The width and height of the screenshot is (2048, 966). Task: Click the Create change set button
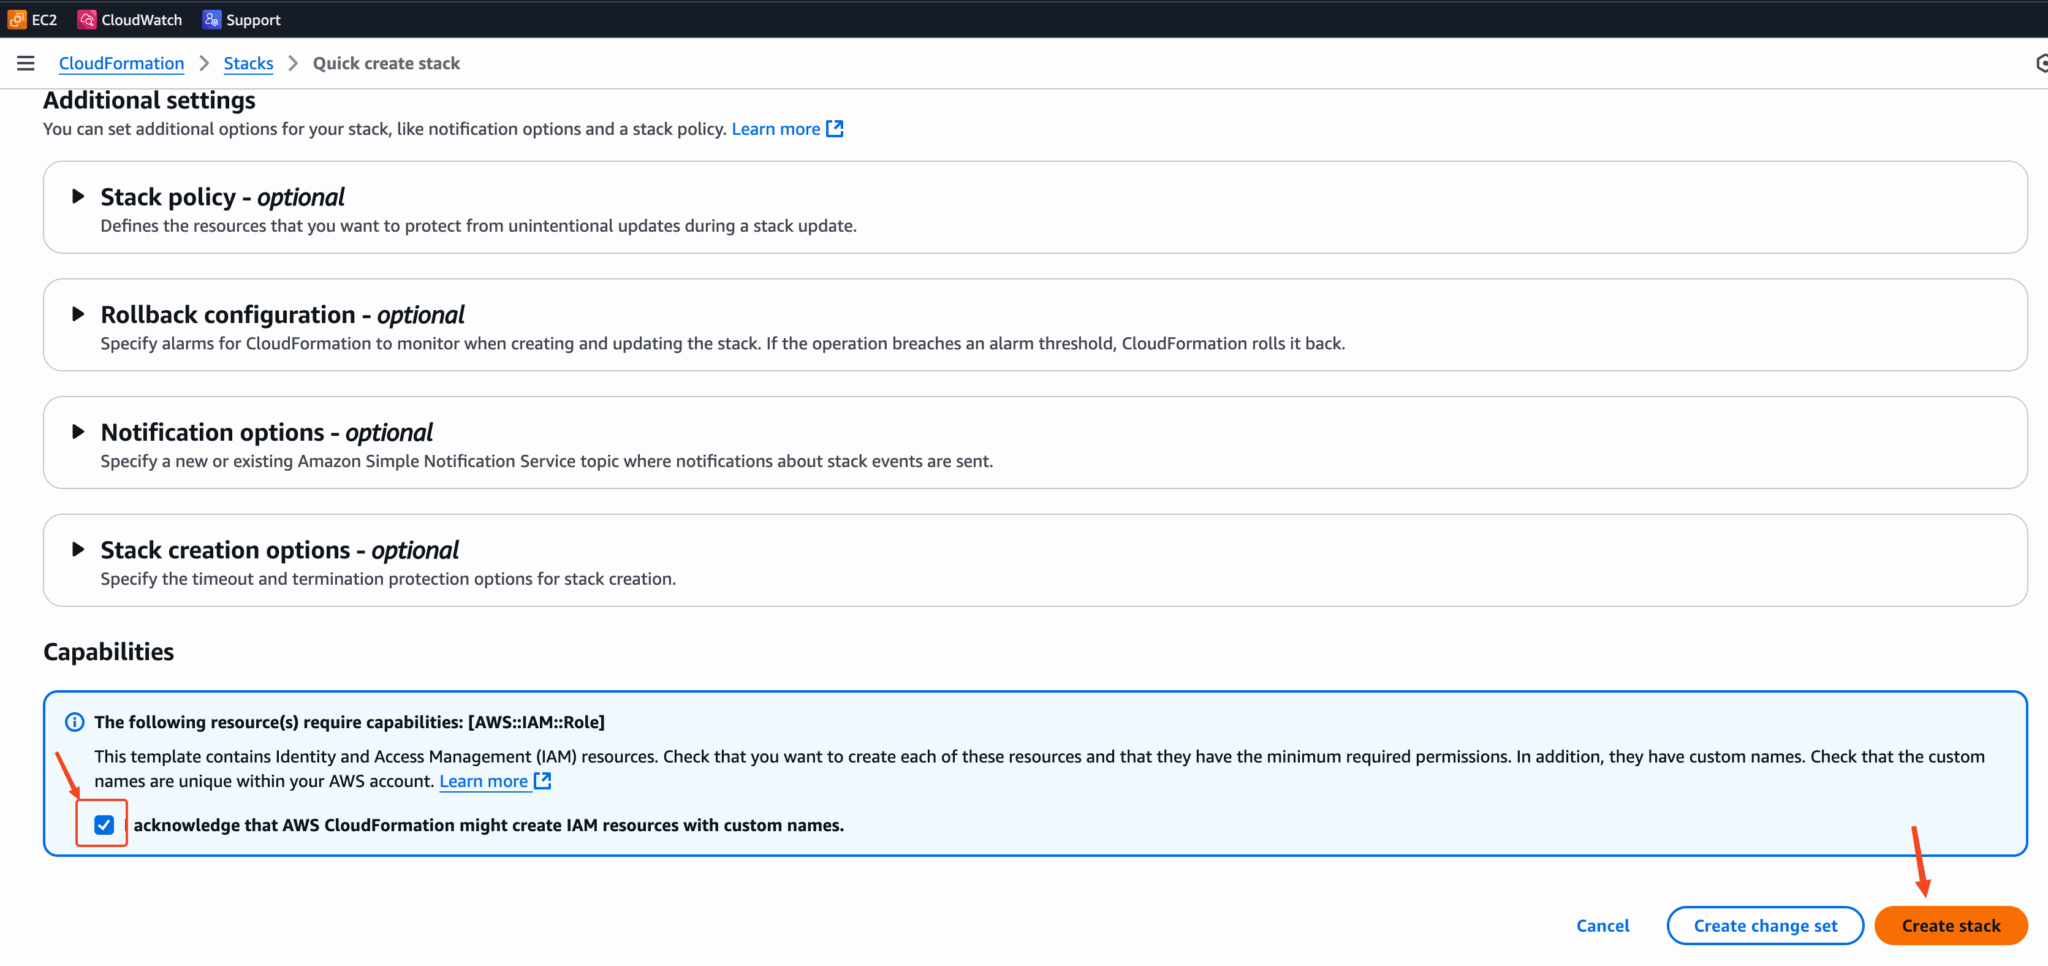[x=1765, y=926]
